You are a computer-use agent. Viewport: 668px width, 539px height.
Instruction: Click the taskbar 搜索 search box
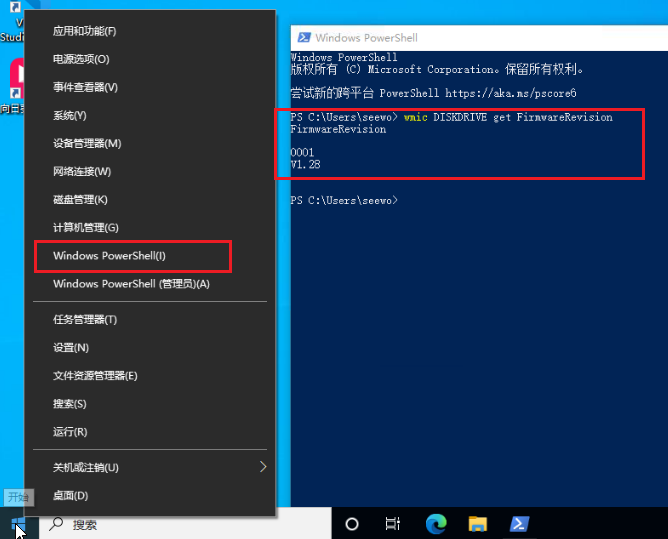[x=185, y=524]
